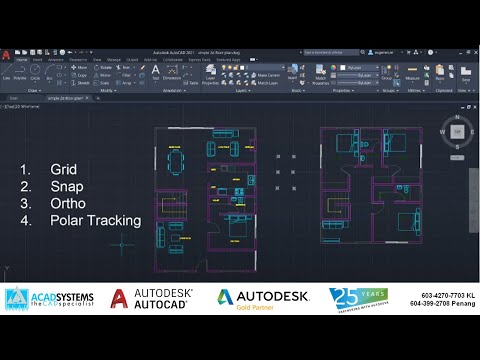Viewport: 480px width, 360px height.
Task: Toggle layer on/off lightbulb icon
Action: pos(224,67)
